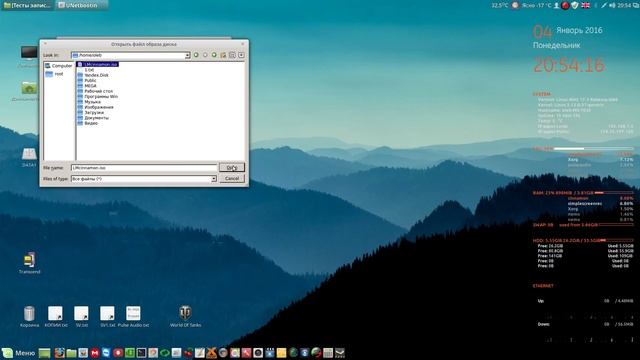
Task: Click the show desktop icon in taskbar
Action: 44,353
